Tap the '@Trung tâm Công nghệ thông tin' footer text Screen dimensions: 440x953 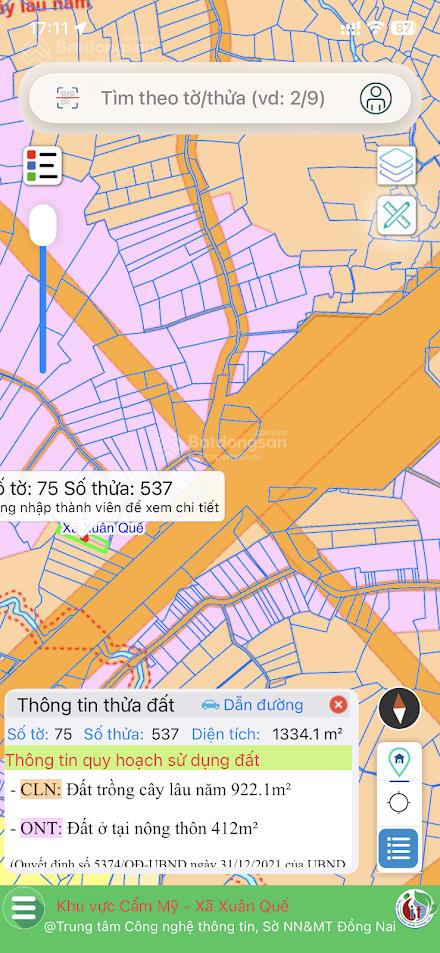pyautogui.click(x=219, y=926)
